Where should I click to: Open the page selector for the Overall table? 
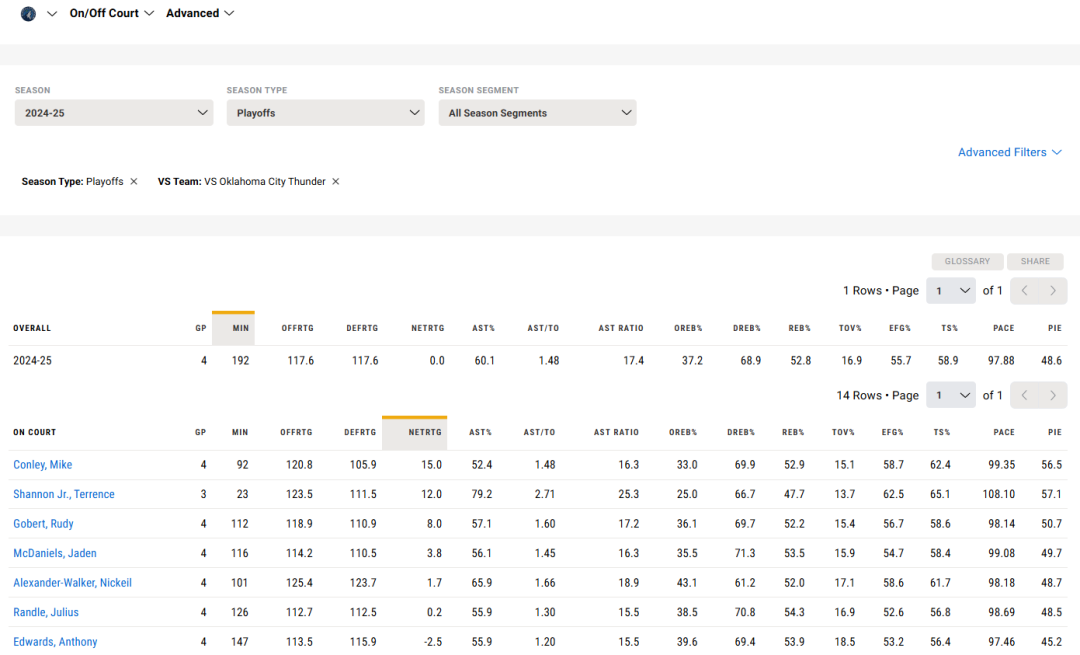(x=951, y=291)
